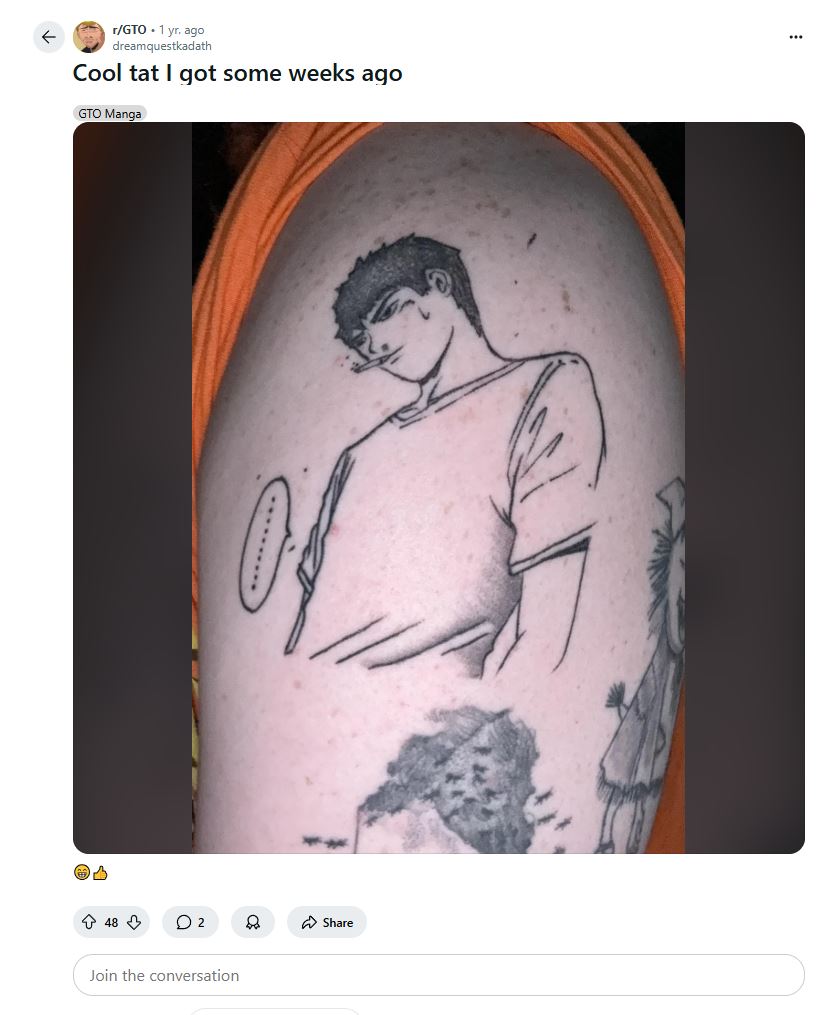Upvote the post with the up arrow
The image size is (826, 1015).
[89, 922]
